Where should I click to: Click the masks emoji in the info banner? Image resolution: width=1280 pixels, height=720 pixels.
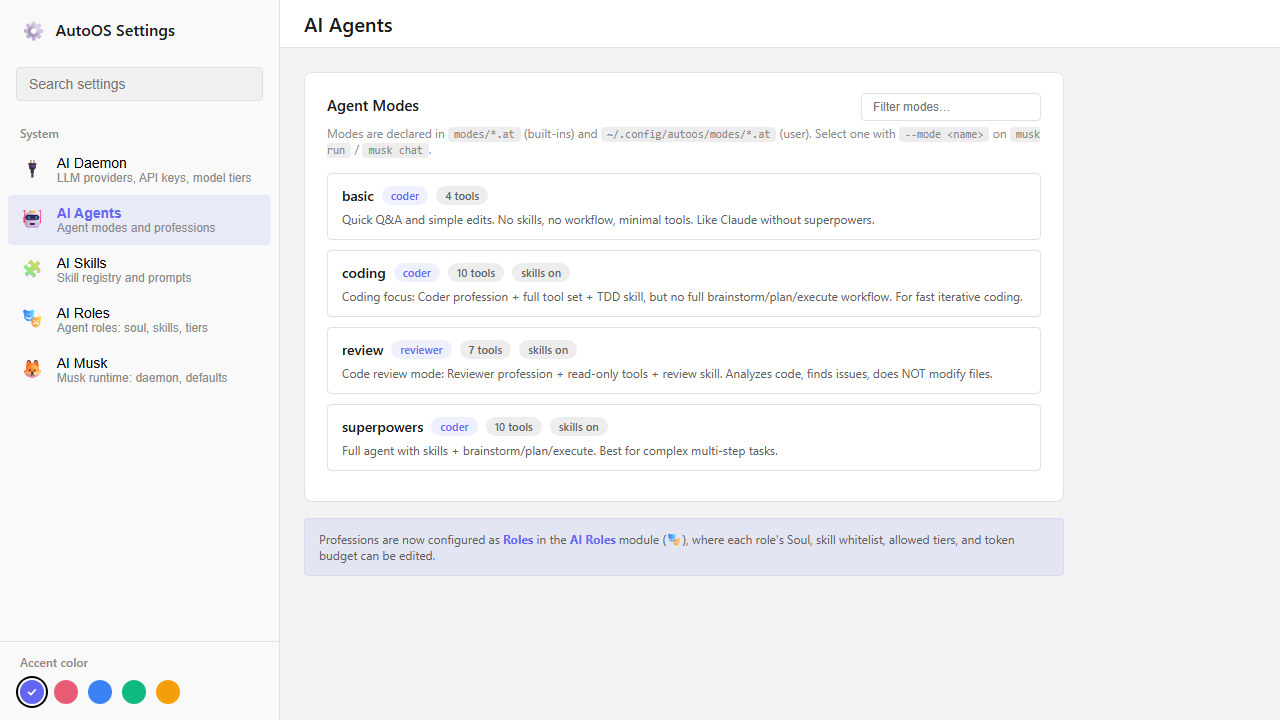pos(674,540)
